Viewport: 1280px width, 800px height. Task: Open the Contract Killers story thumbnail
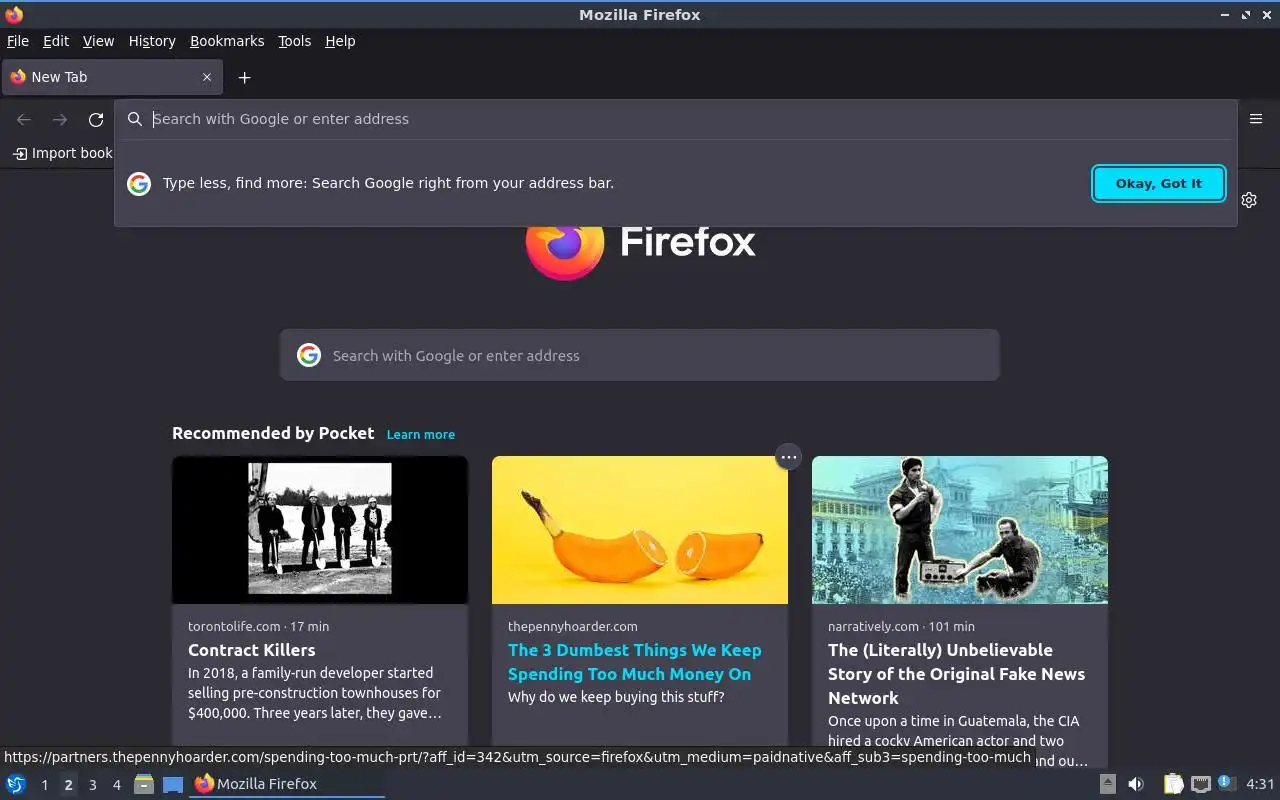(x=320, y=530)
